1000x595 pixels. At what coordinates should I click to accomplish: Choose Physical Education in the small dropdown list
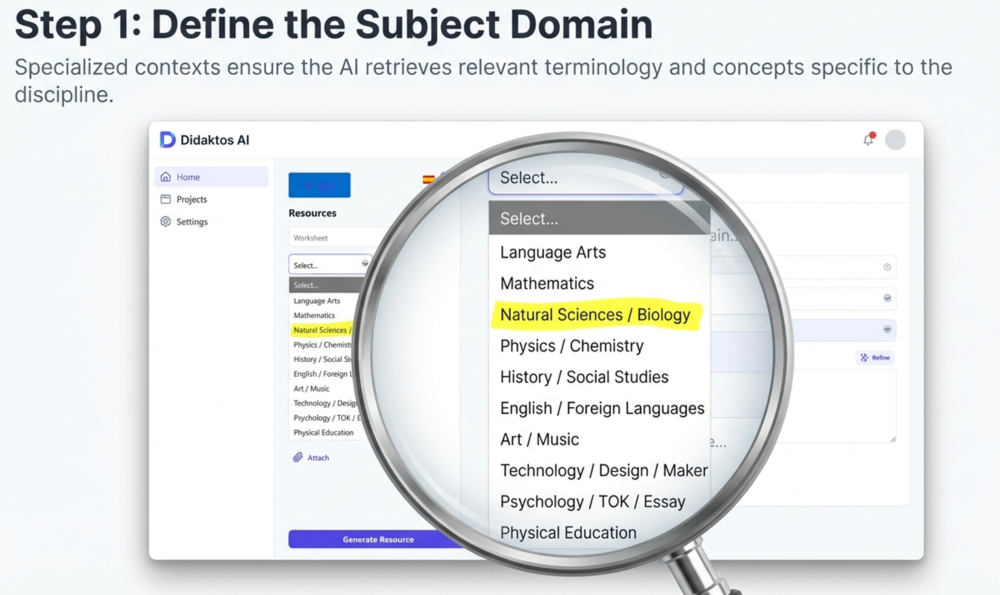(323, 433)
